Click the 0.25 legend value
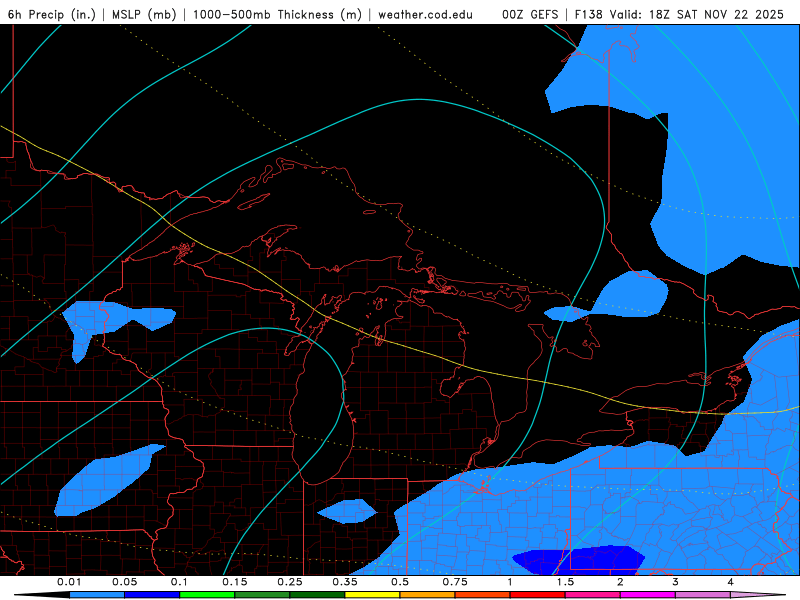Screen dimensions: 800x600 click(290, 582)
